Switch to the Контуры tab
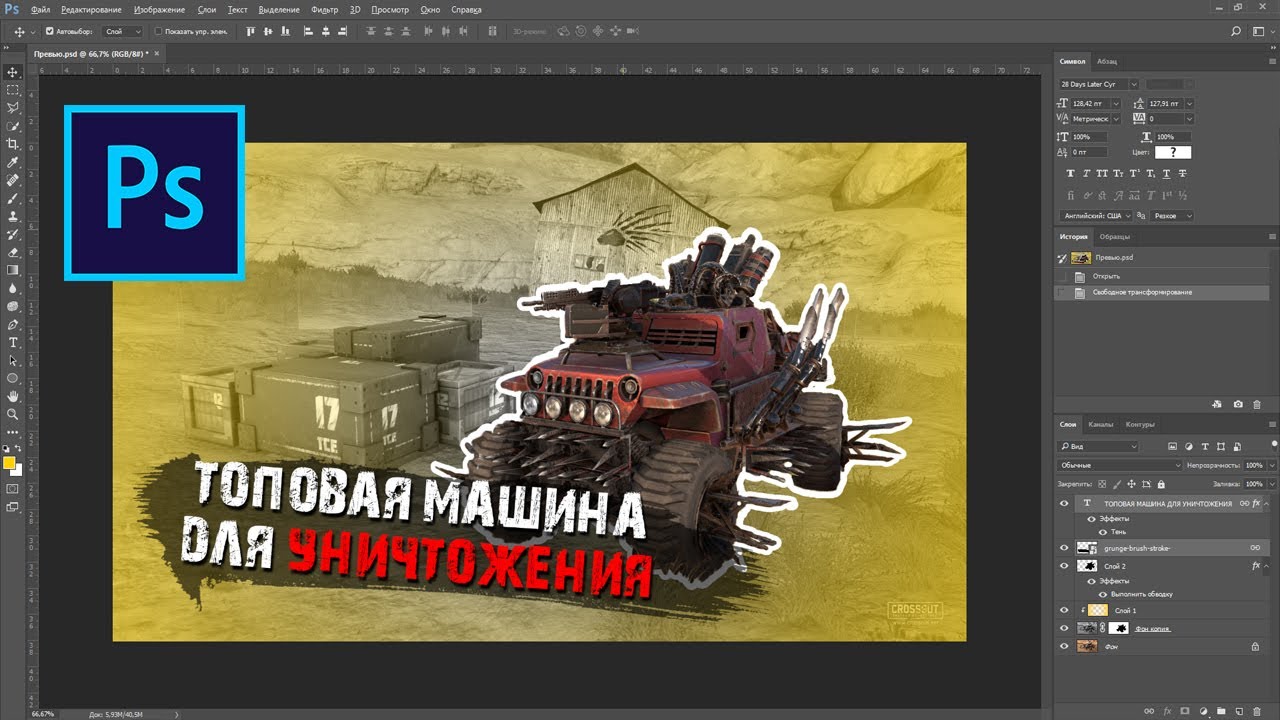Screen dimensions: 1280x720 [x=1139, y=424]
